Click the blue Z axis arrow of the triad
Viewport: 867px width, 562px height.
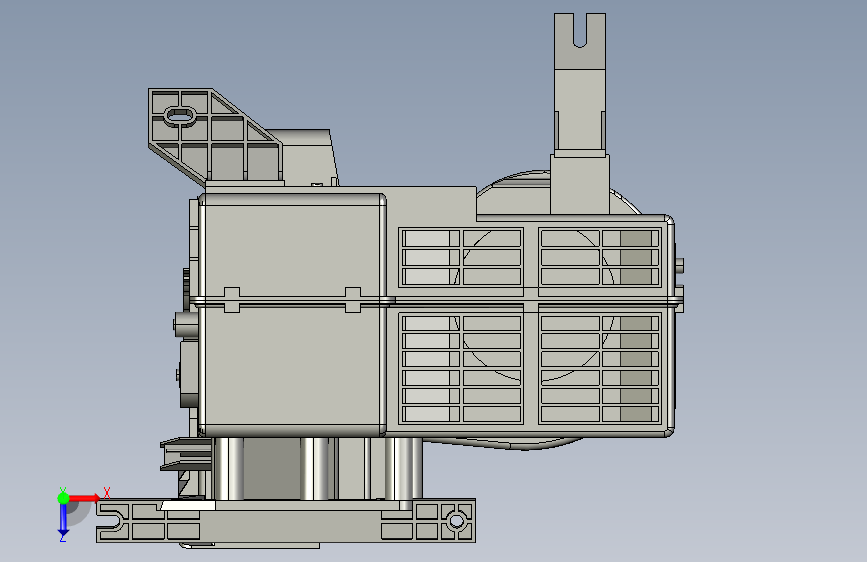[63, 520]
